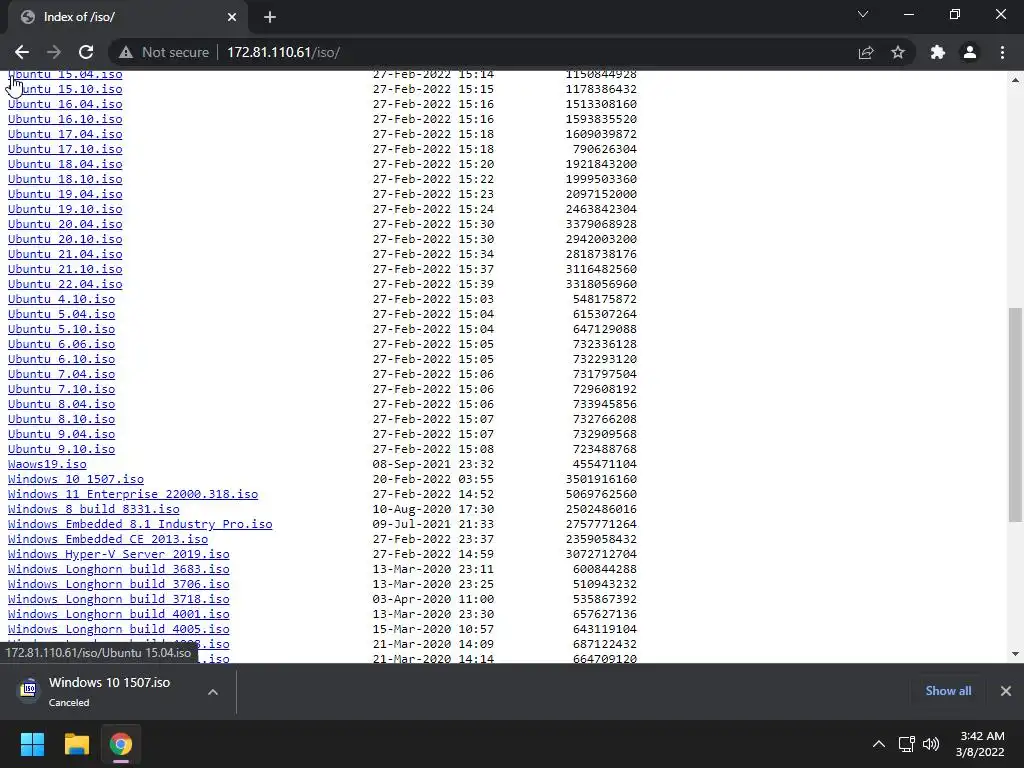
Task: Open the network icon in system tray
Action: pyautogui.click(x=906, y=744)
